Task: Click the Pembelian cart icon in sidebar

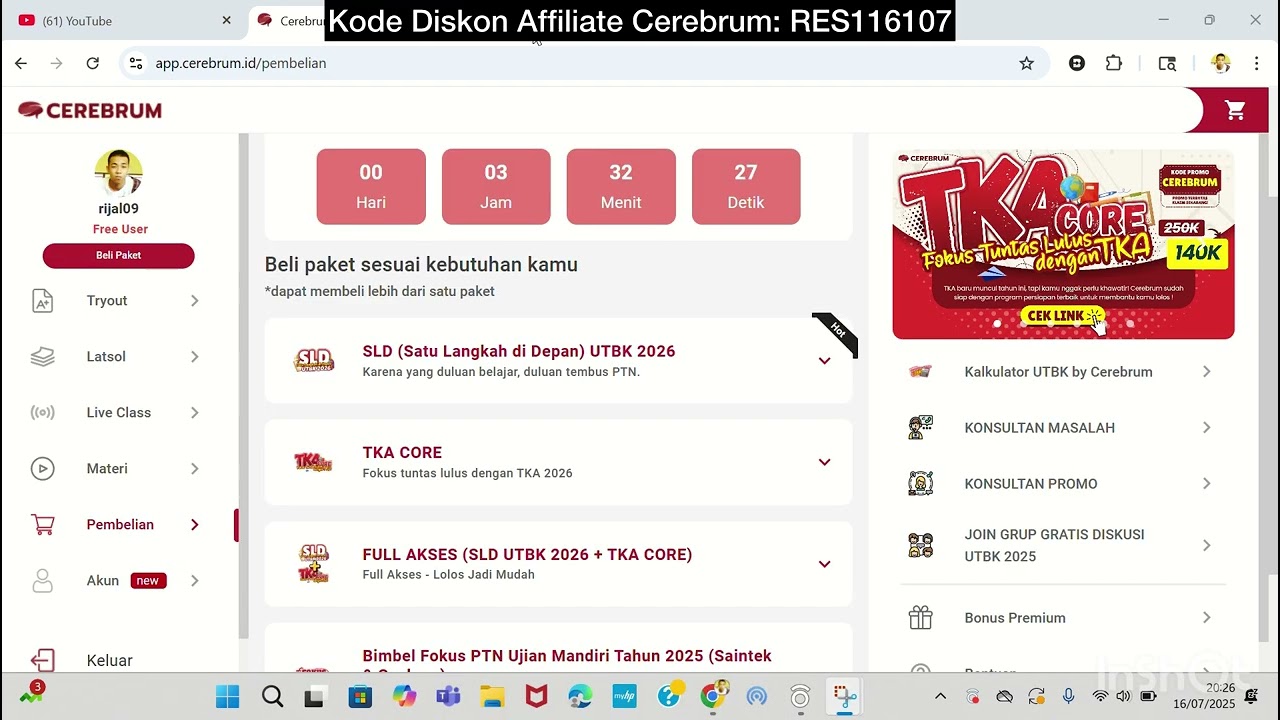Action: 42,525
